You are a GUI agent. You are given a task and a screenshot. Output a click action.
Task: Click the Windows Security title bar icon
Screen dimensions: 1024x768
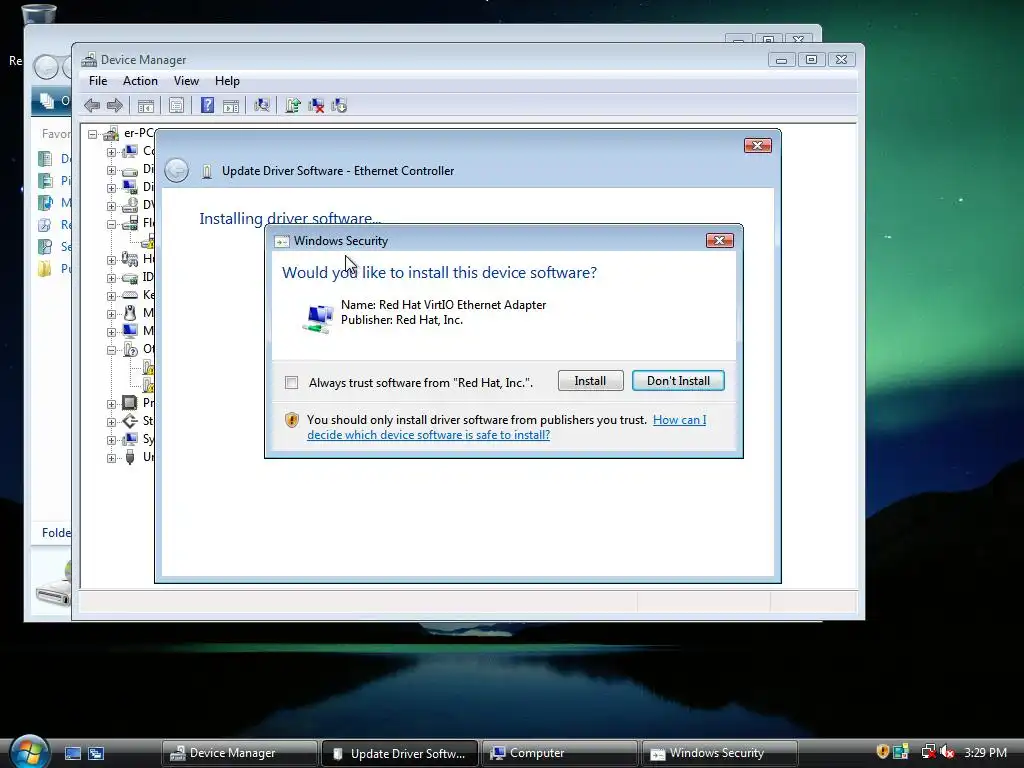281,241
